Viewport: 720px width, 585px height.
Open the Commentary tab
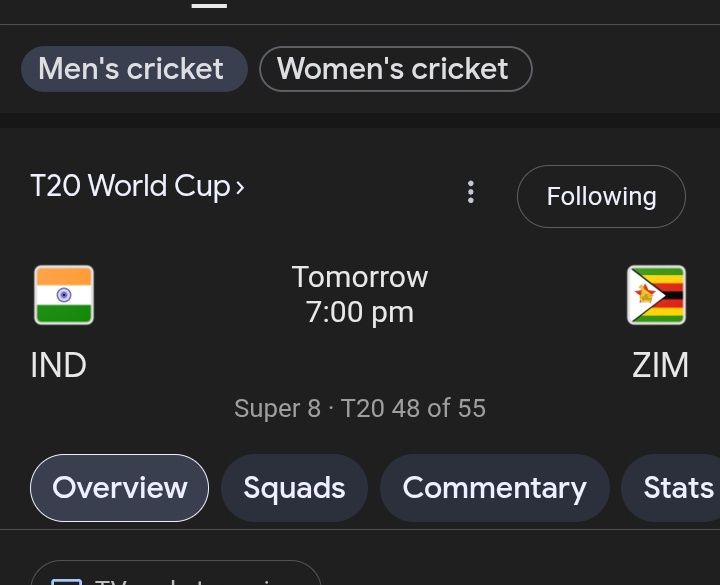(x=494, y=488)
